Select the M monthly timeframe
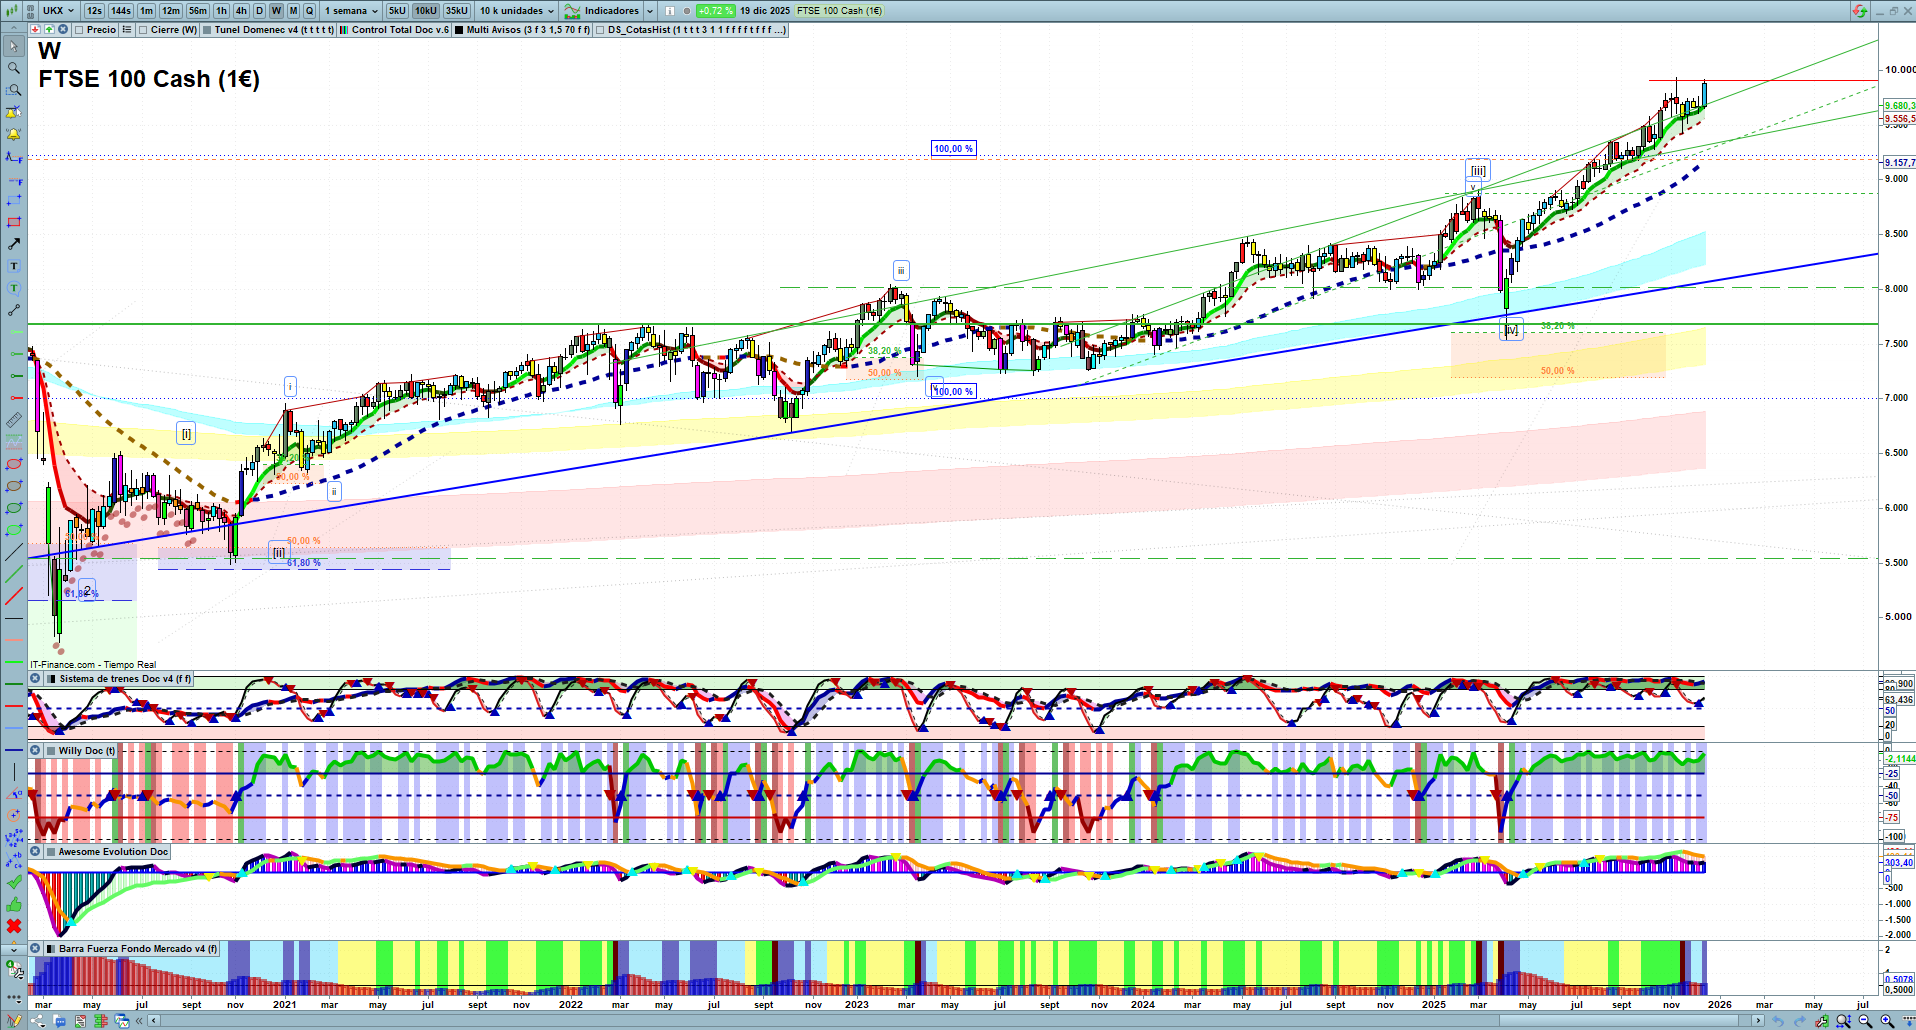 click(x=293, y=11)
